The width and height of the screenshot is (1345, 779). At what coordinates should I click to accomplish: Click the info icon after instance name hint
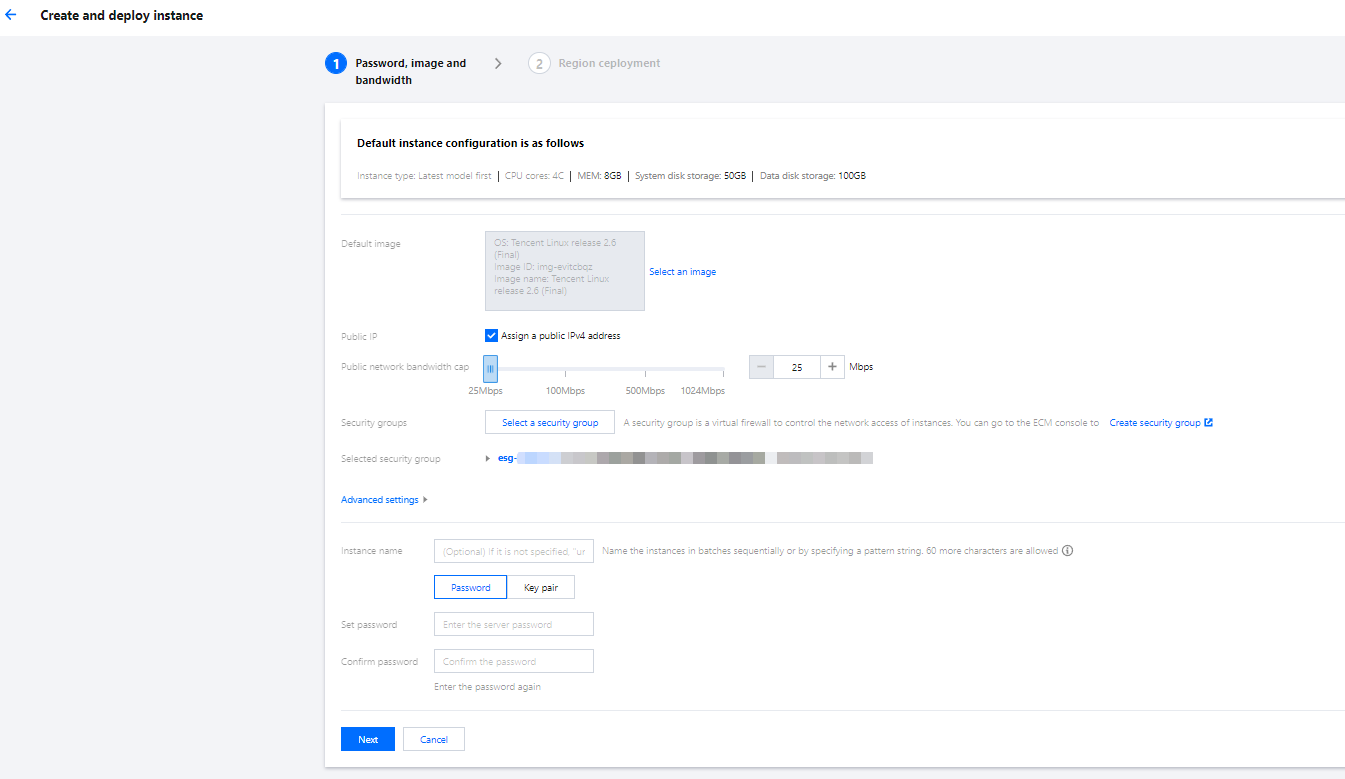pos(1067,551)
